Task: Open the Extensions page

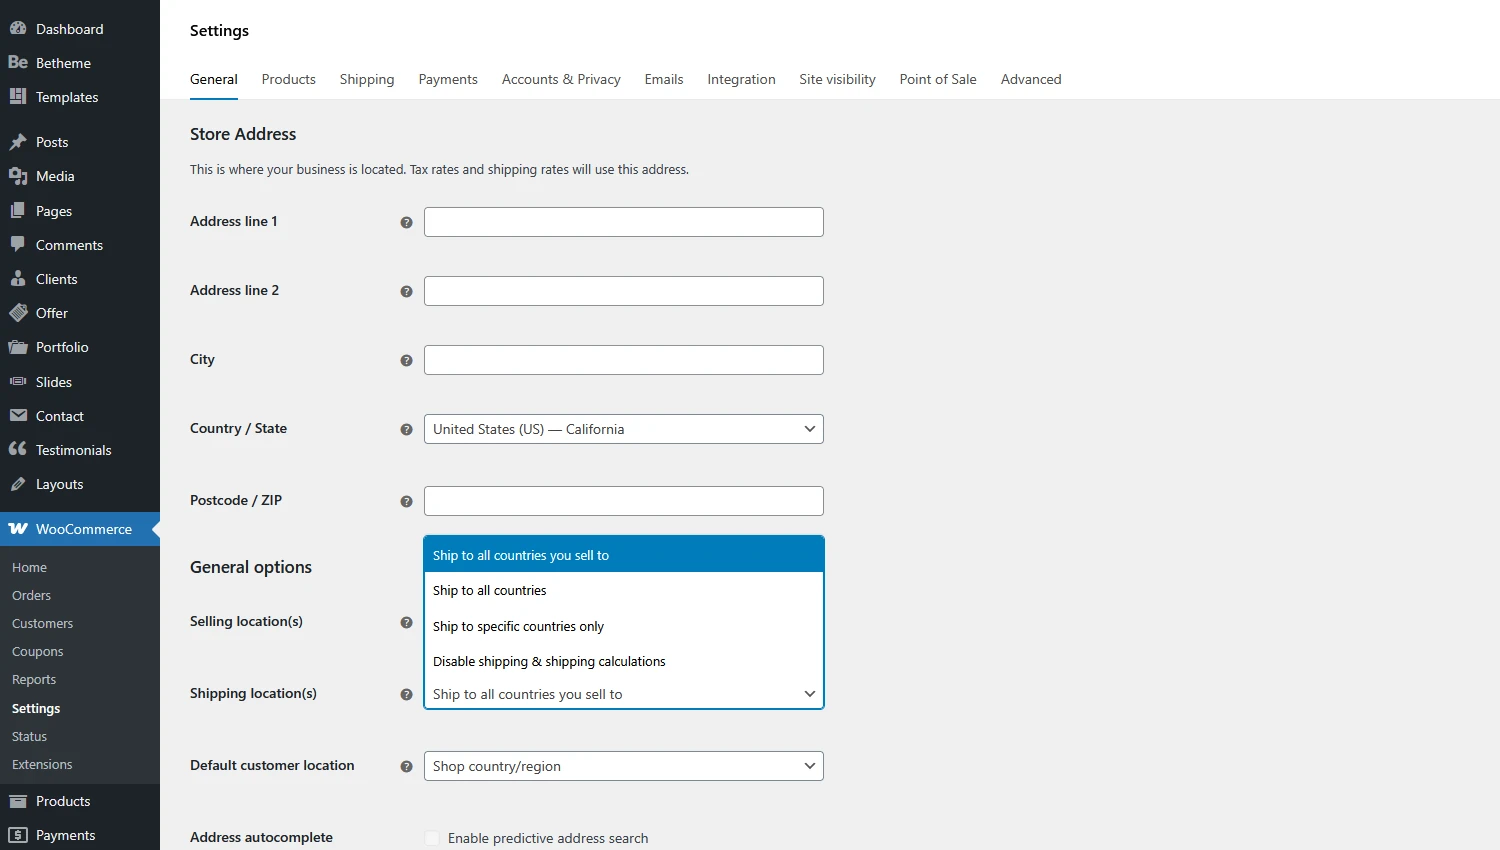Action: coord(41,764)
